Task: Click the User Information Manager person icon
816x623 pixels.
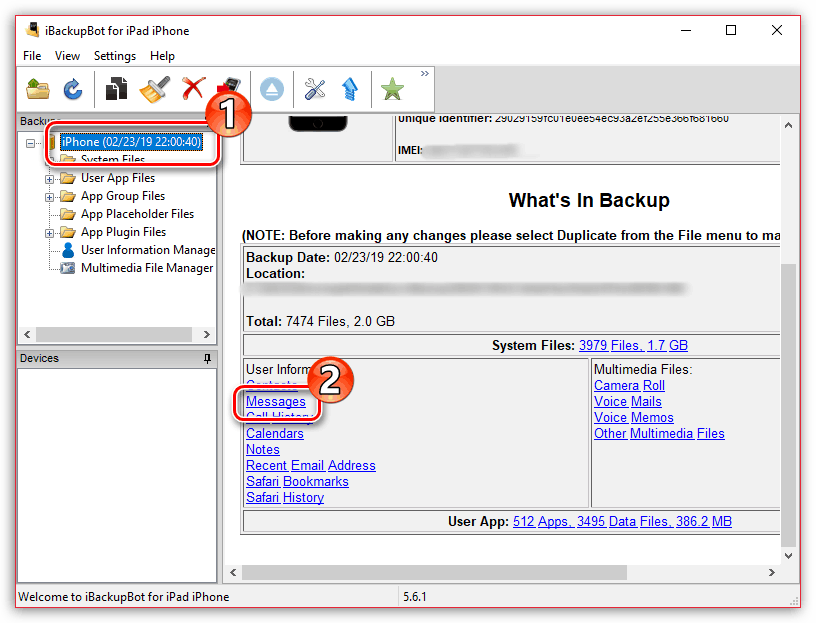Action: tap(68, 250)
